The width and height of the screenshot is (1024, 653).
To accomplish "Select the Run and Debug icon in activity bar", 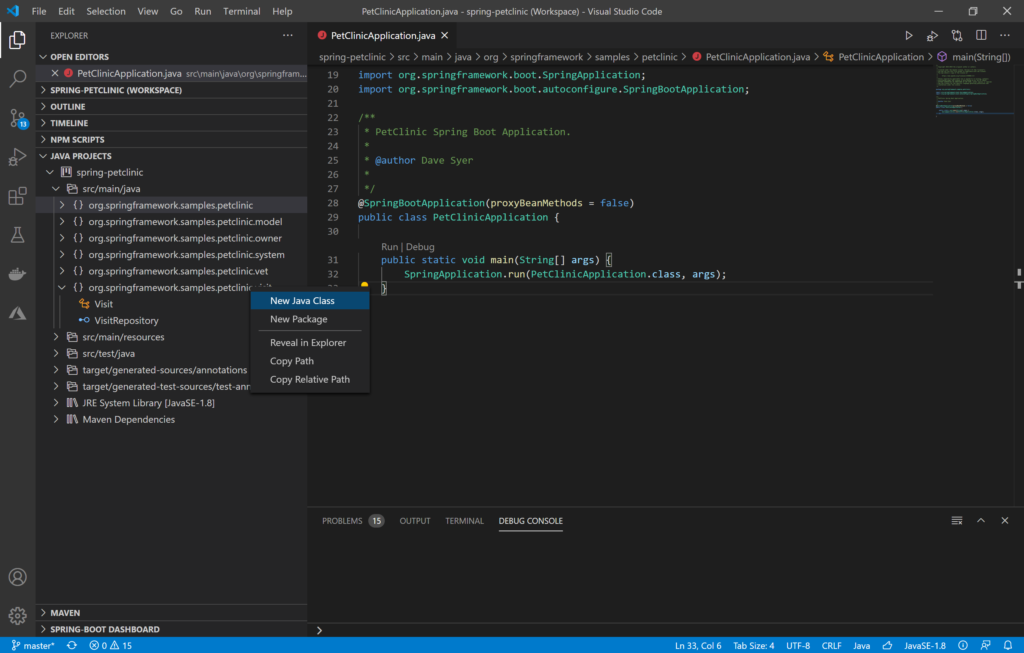I will point(16,156).
